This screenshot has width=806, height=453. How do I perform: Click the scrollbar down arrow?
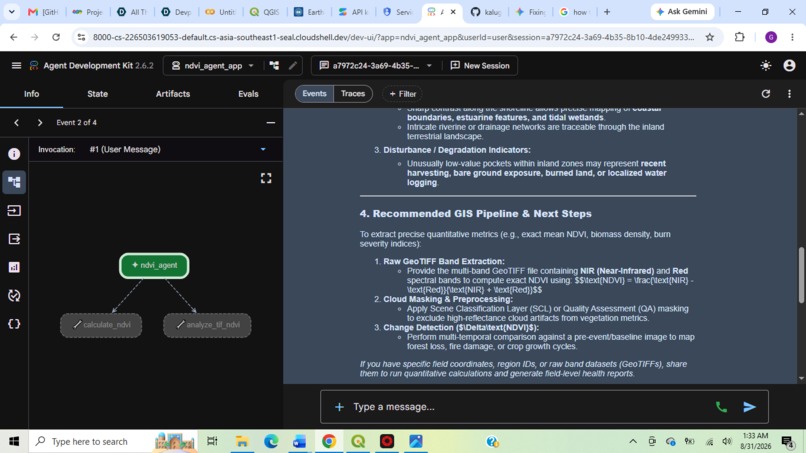pos(801,378)
